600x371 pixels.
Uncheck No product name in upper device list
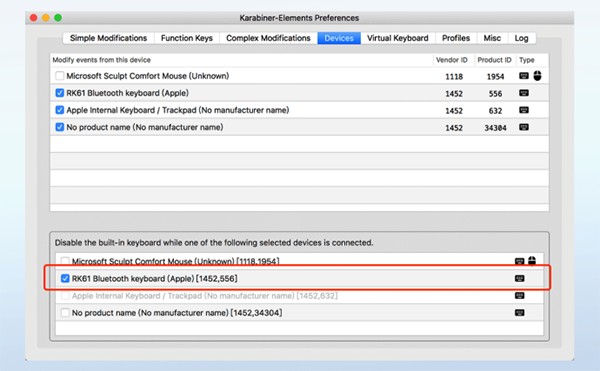(59, 127)
